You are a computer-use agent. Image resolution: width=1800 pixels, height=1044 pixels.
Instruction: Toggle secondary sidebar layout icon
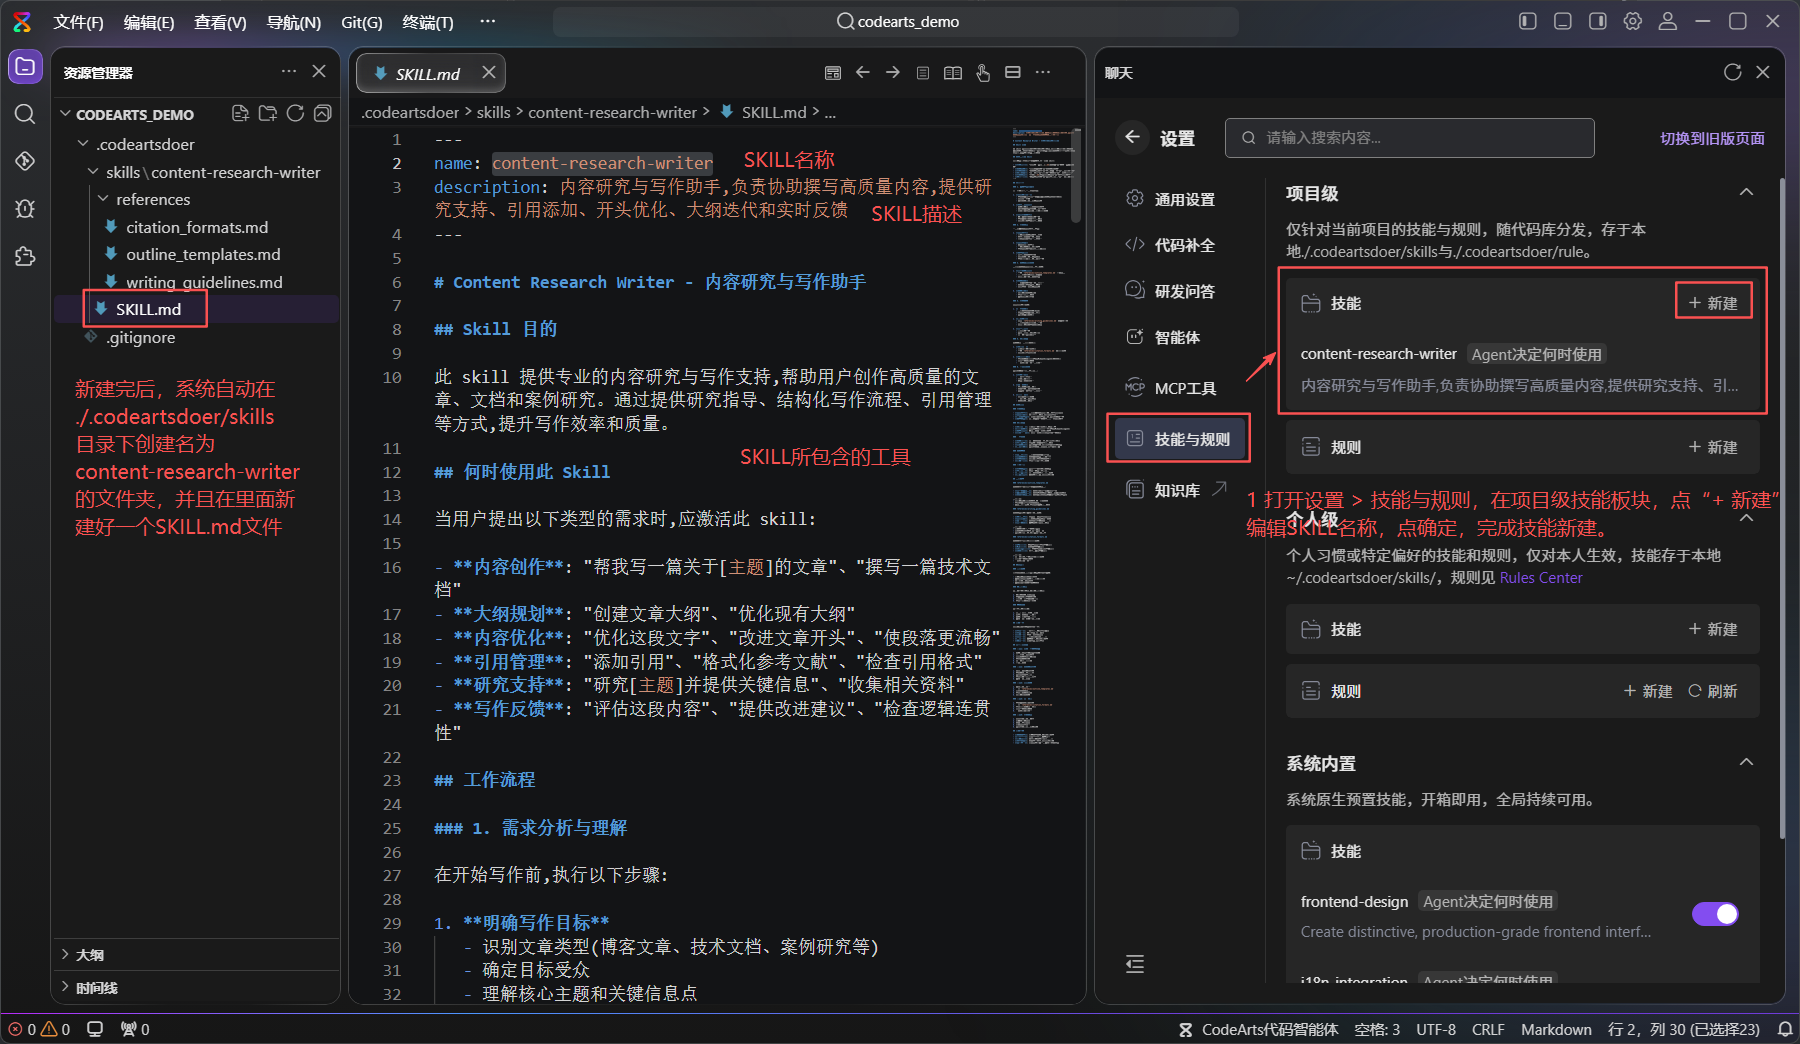tap(1598, 21)
